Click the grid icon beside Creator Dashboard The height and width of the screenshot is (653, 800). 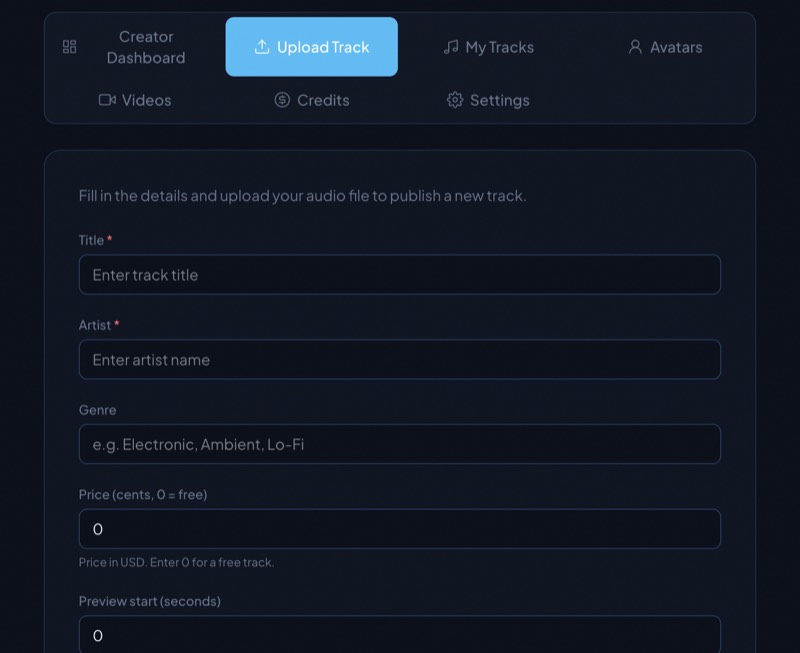pos(69,46)
